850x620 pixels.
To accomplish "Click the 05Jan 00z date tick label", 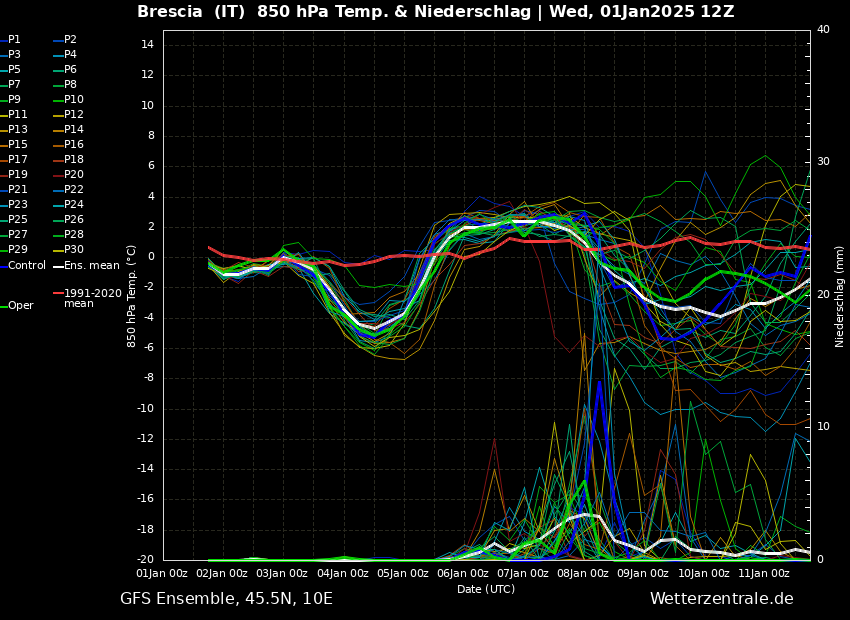I will click(403, 573).
